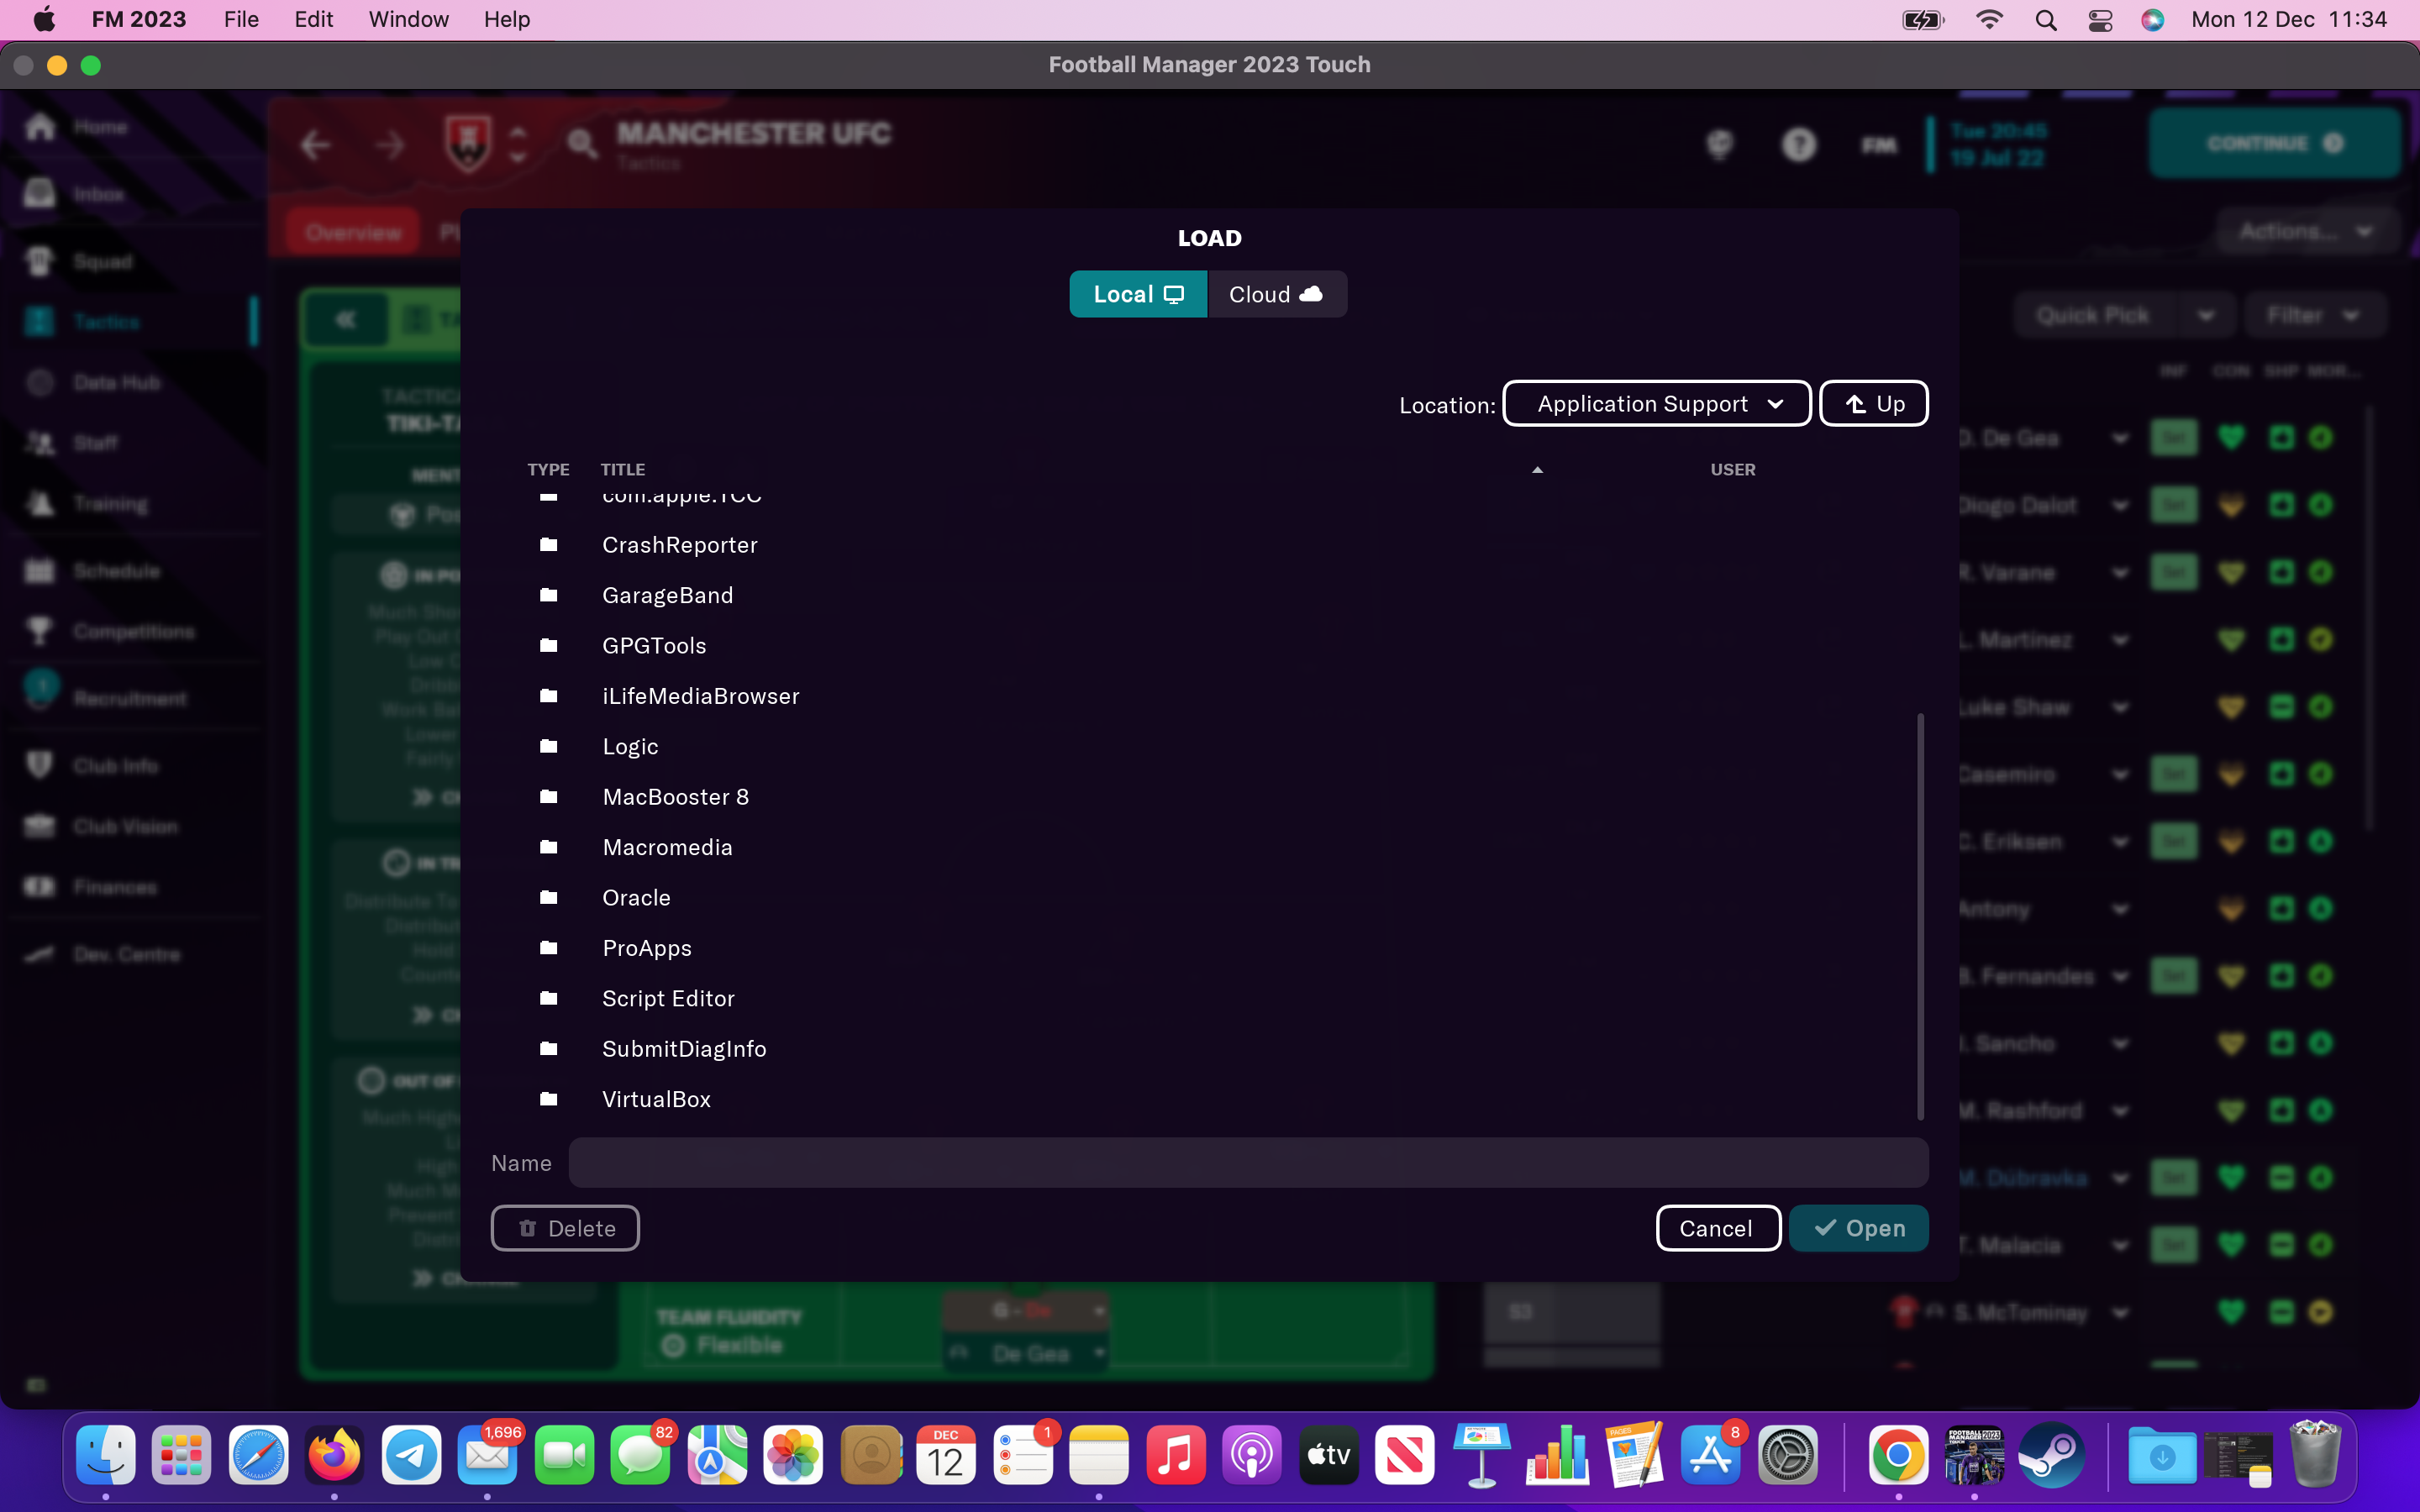
Task: Switch to Local storage in Load dialog
Action: click(1138, 294)
